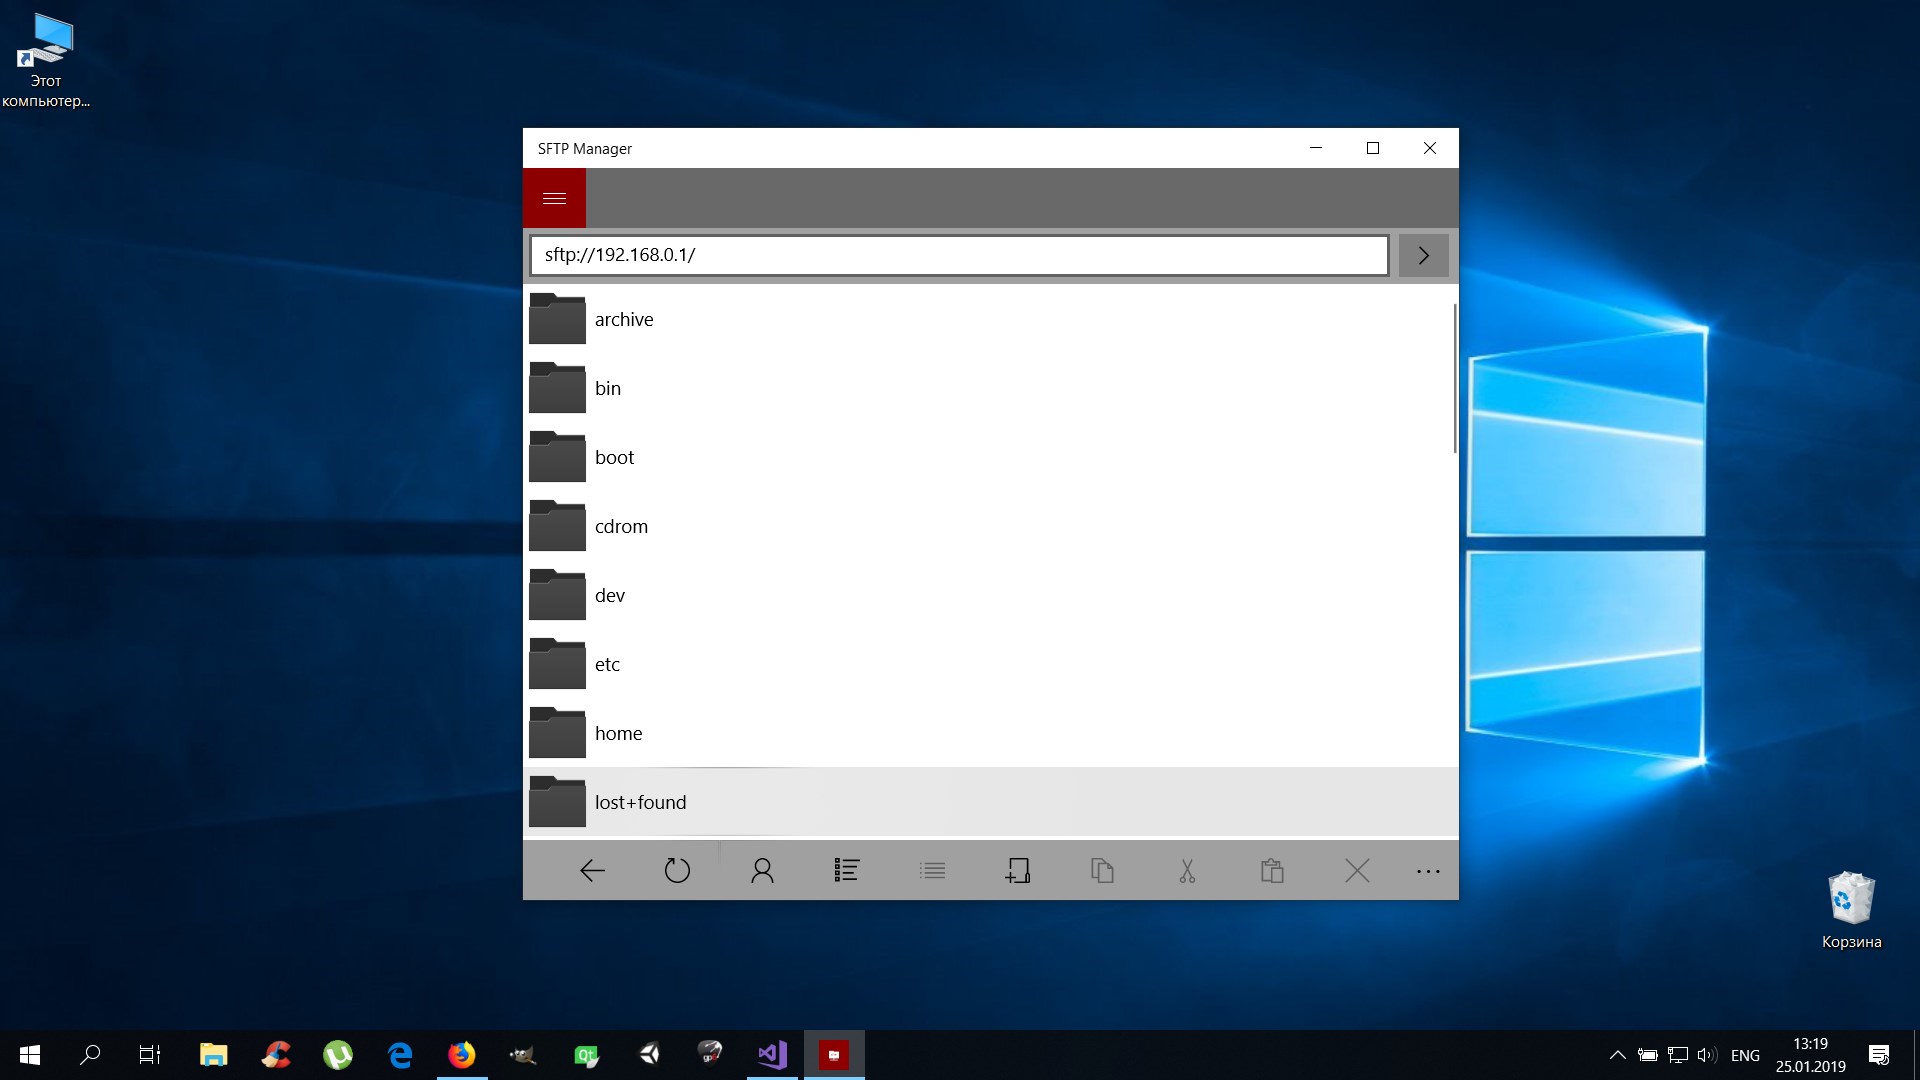1920x1080 pixels.
Task: Click the file list vertical scrollbar
Action: coord(1454,380)
